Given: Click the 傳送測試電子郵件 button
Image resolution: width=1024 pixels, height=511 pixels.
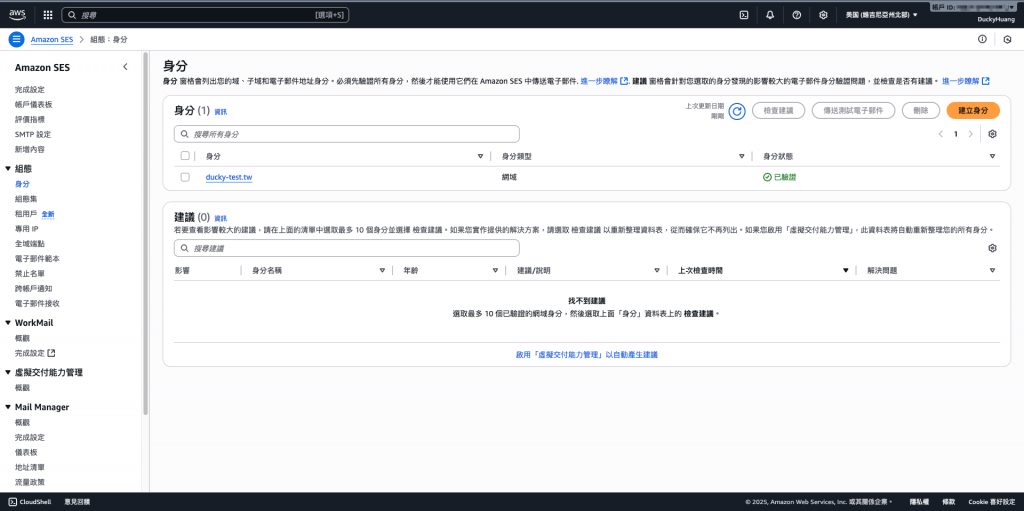Looking at the screenshot, I should pyautogui.click(x=853, y=111).
